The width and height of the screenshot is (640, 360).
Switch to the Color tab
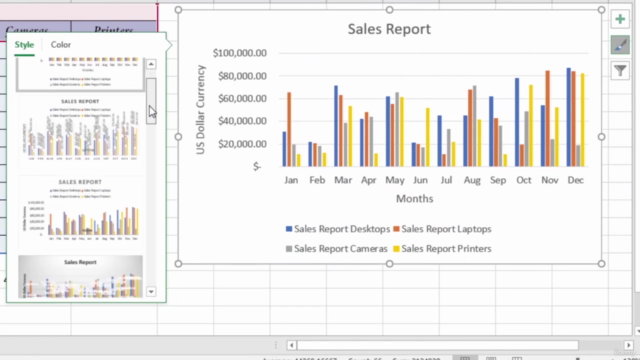click(60, 44)
